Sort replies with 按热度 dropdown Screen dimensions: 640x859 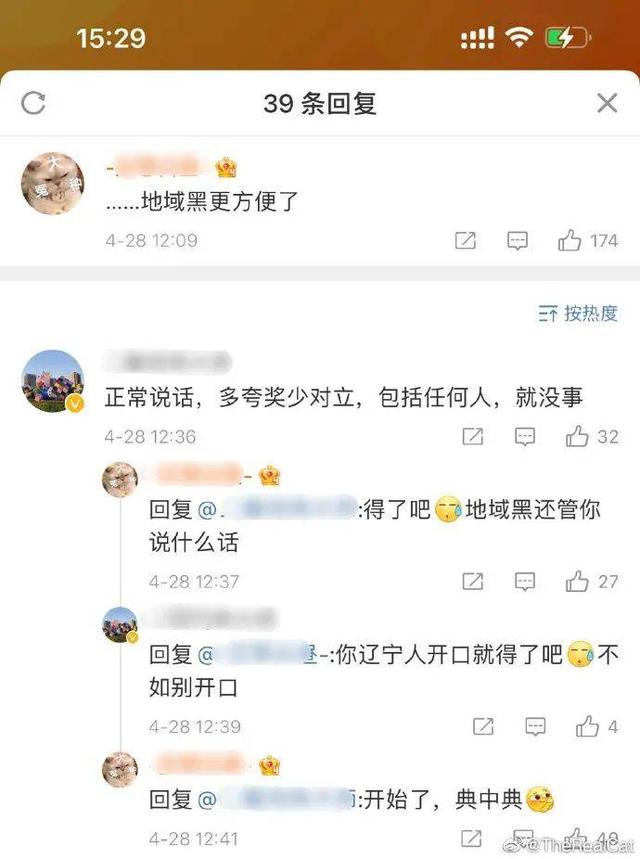578,313
